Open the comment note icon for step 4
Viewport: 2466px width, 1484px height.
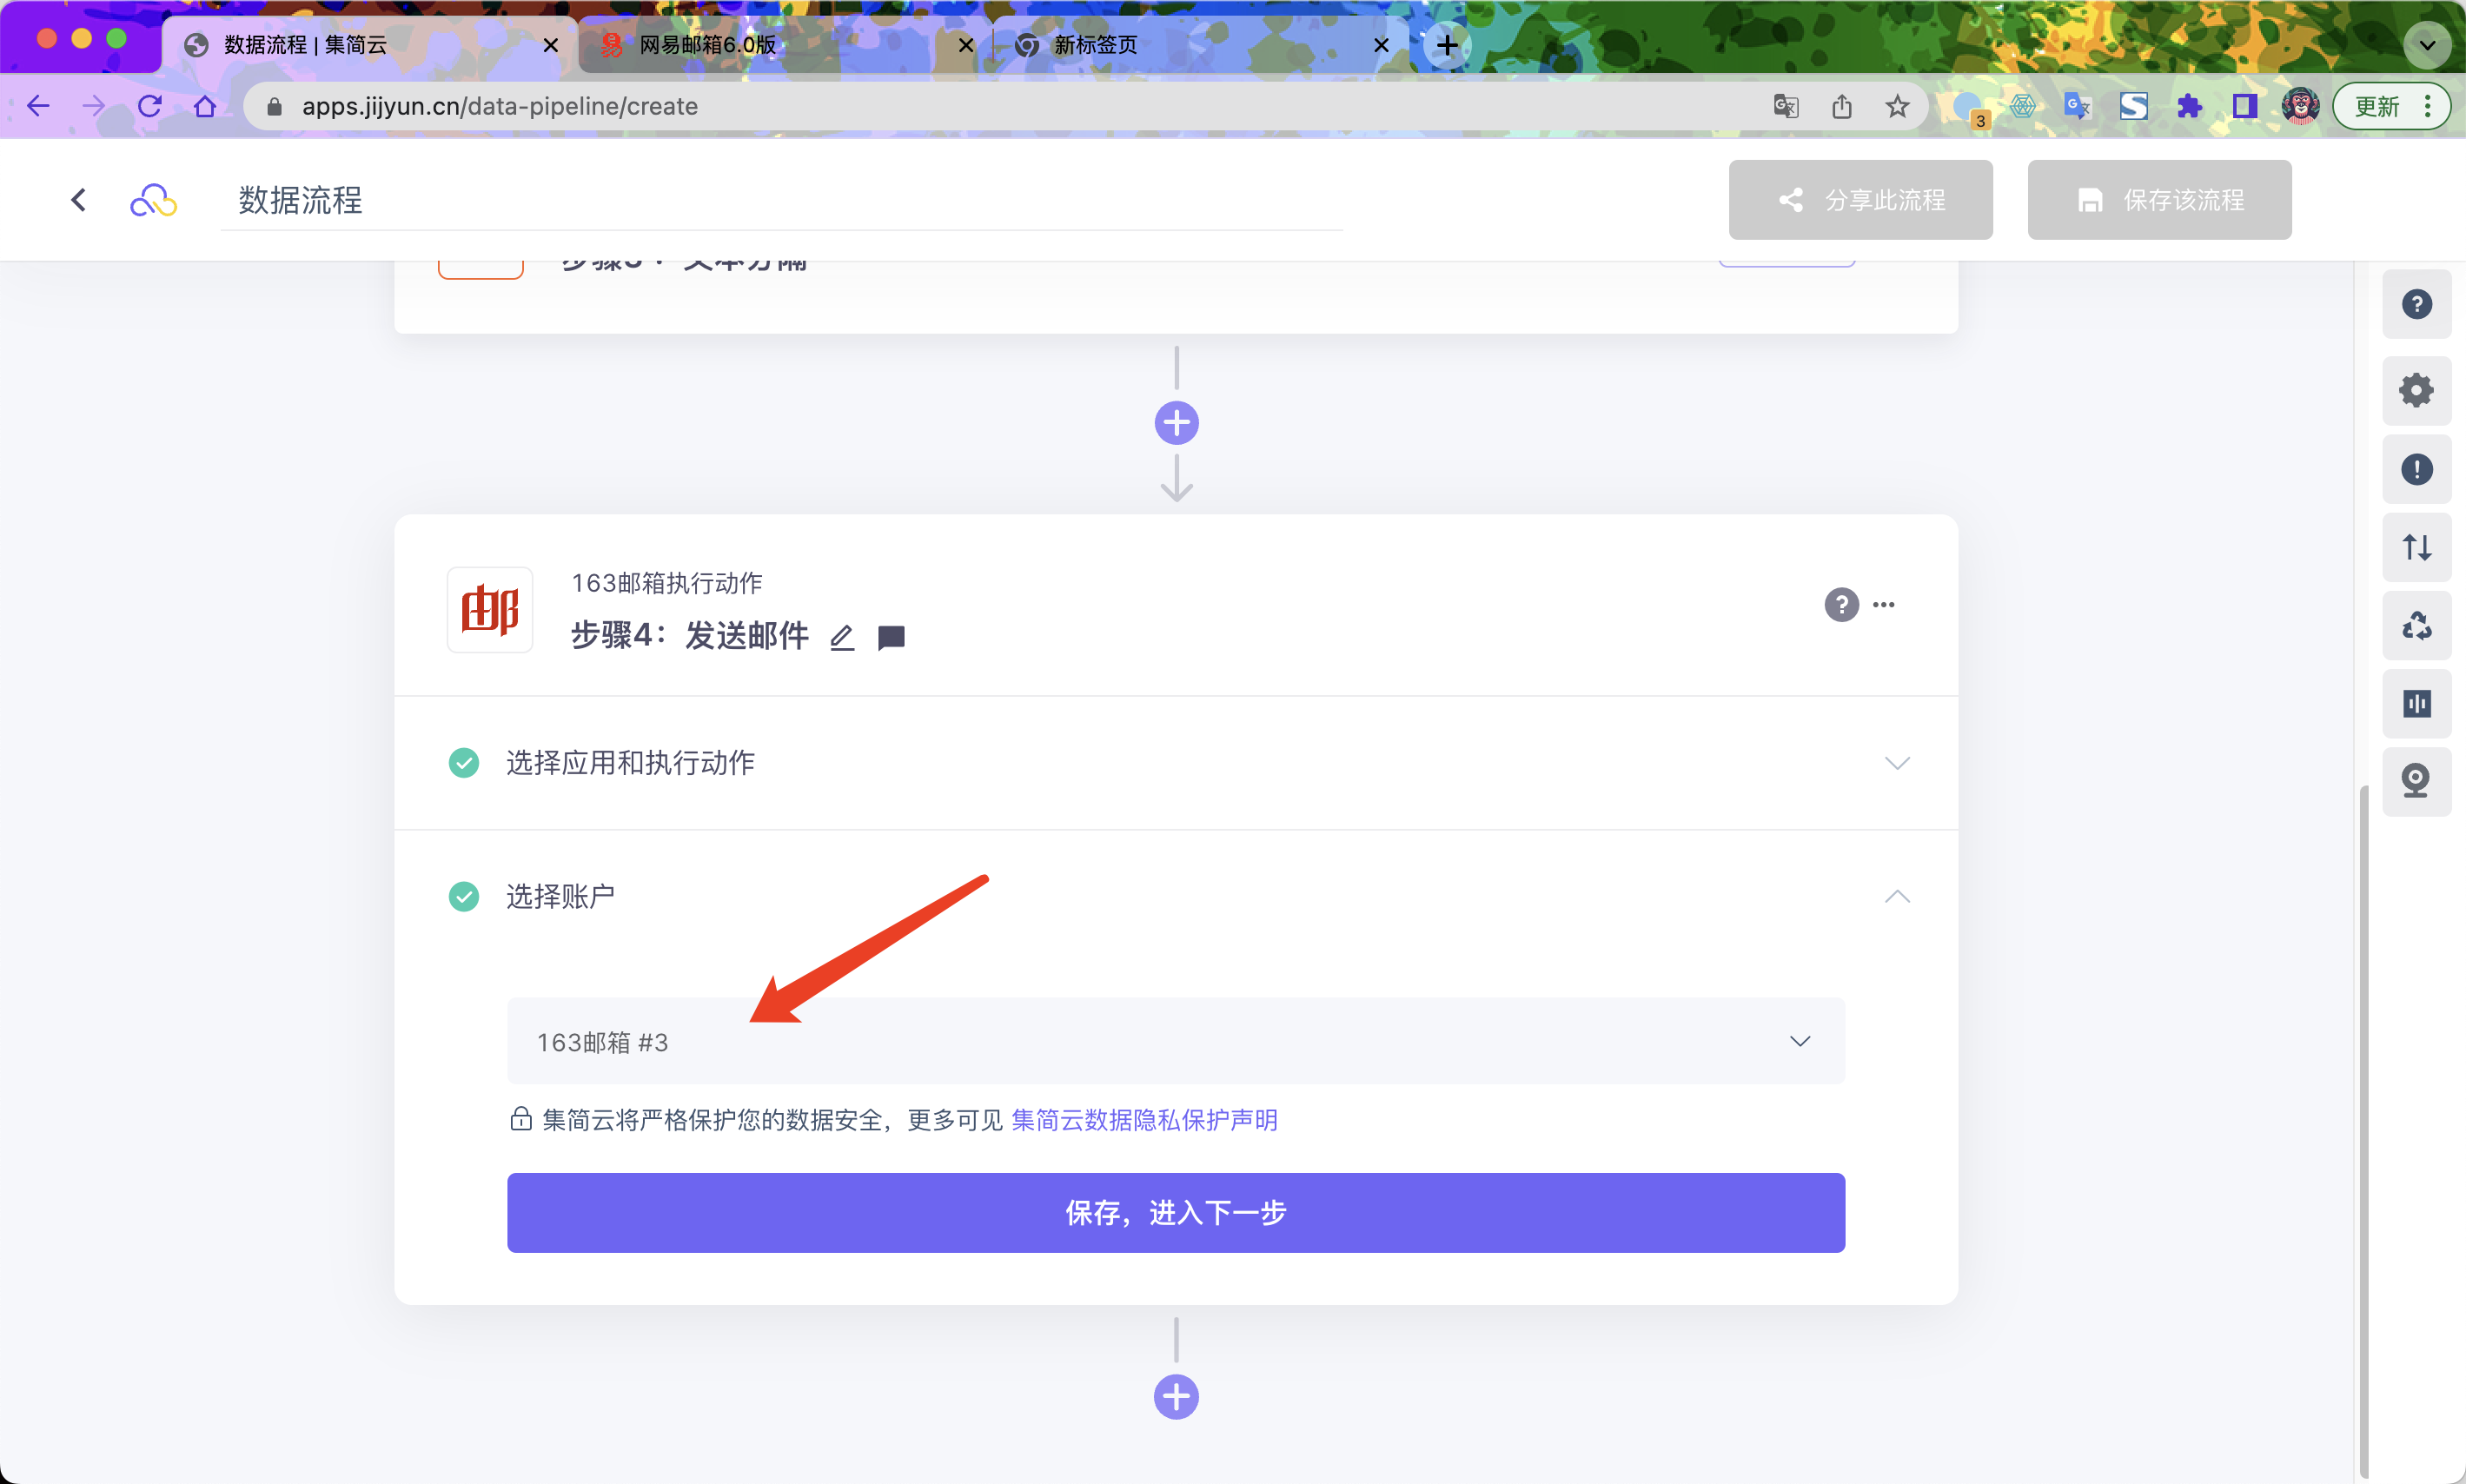click(x=890, y=637)
